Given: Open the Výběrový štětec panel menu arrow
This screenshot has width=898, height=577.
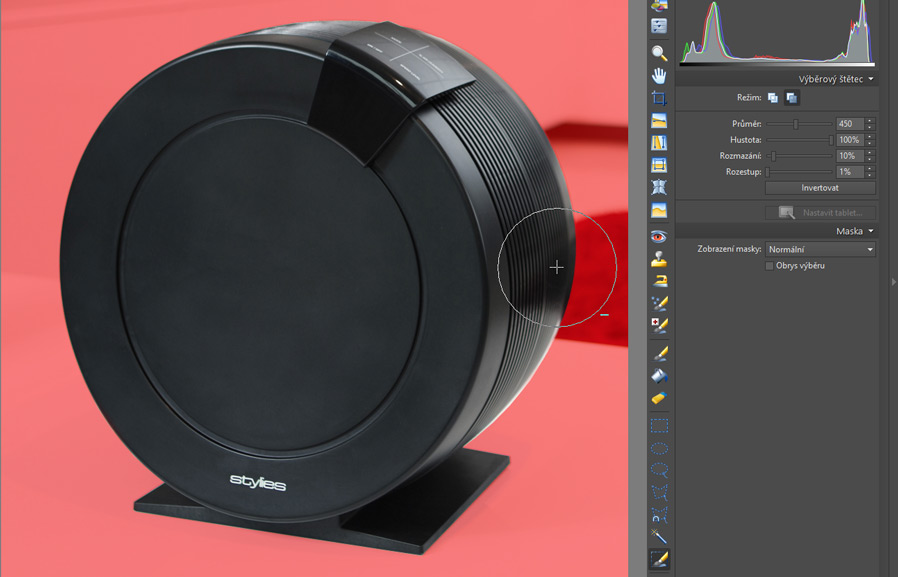Looking at the screenshot, I should (871, 79).
